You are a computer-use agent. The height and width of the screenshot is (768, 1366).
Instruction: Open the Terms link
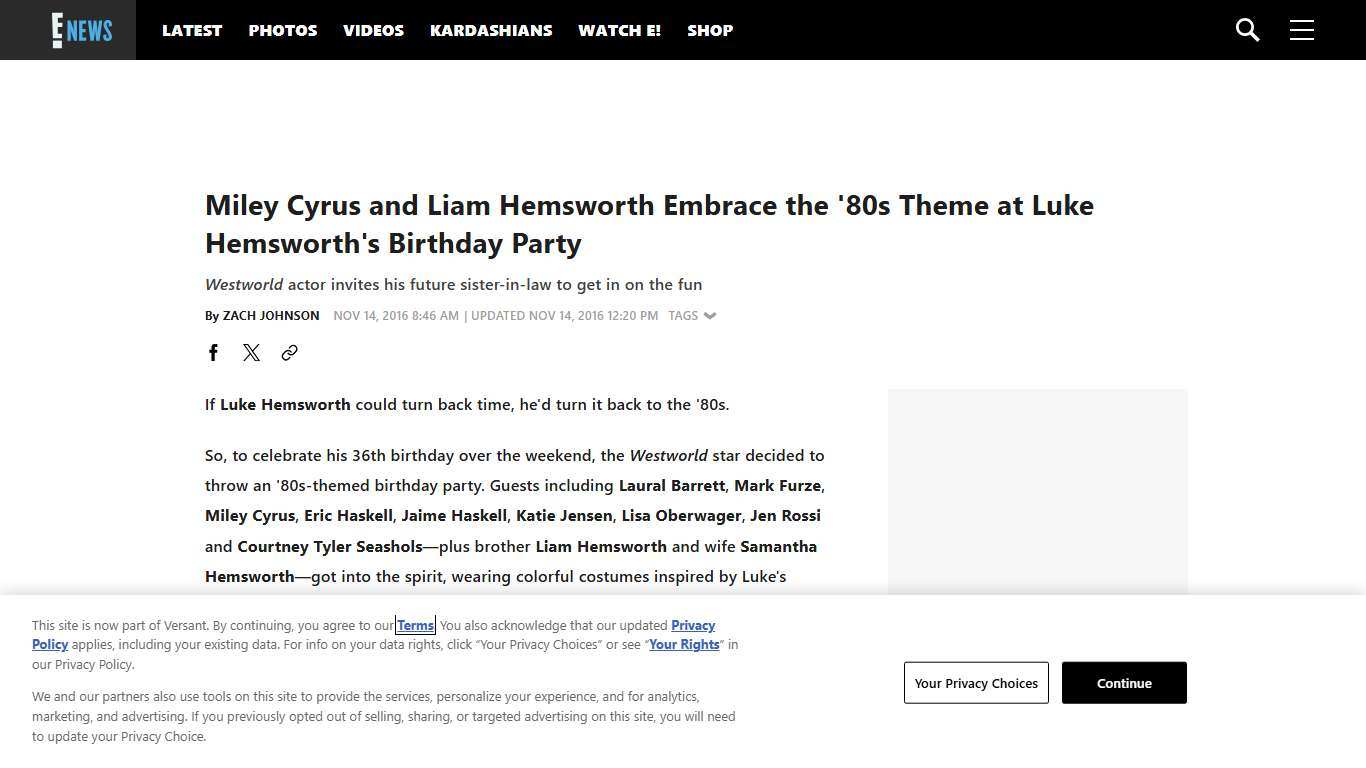click(415, 626)
